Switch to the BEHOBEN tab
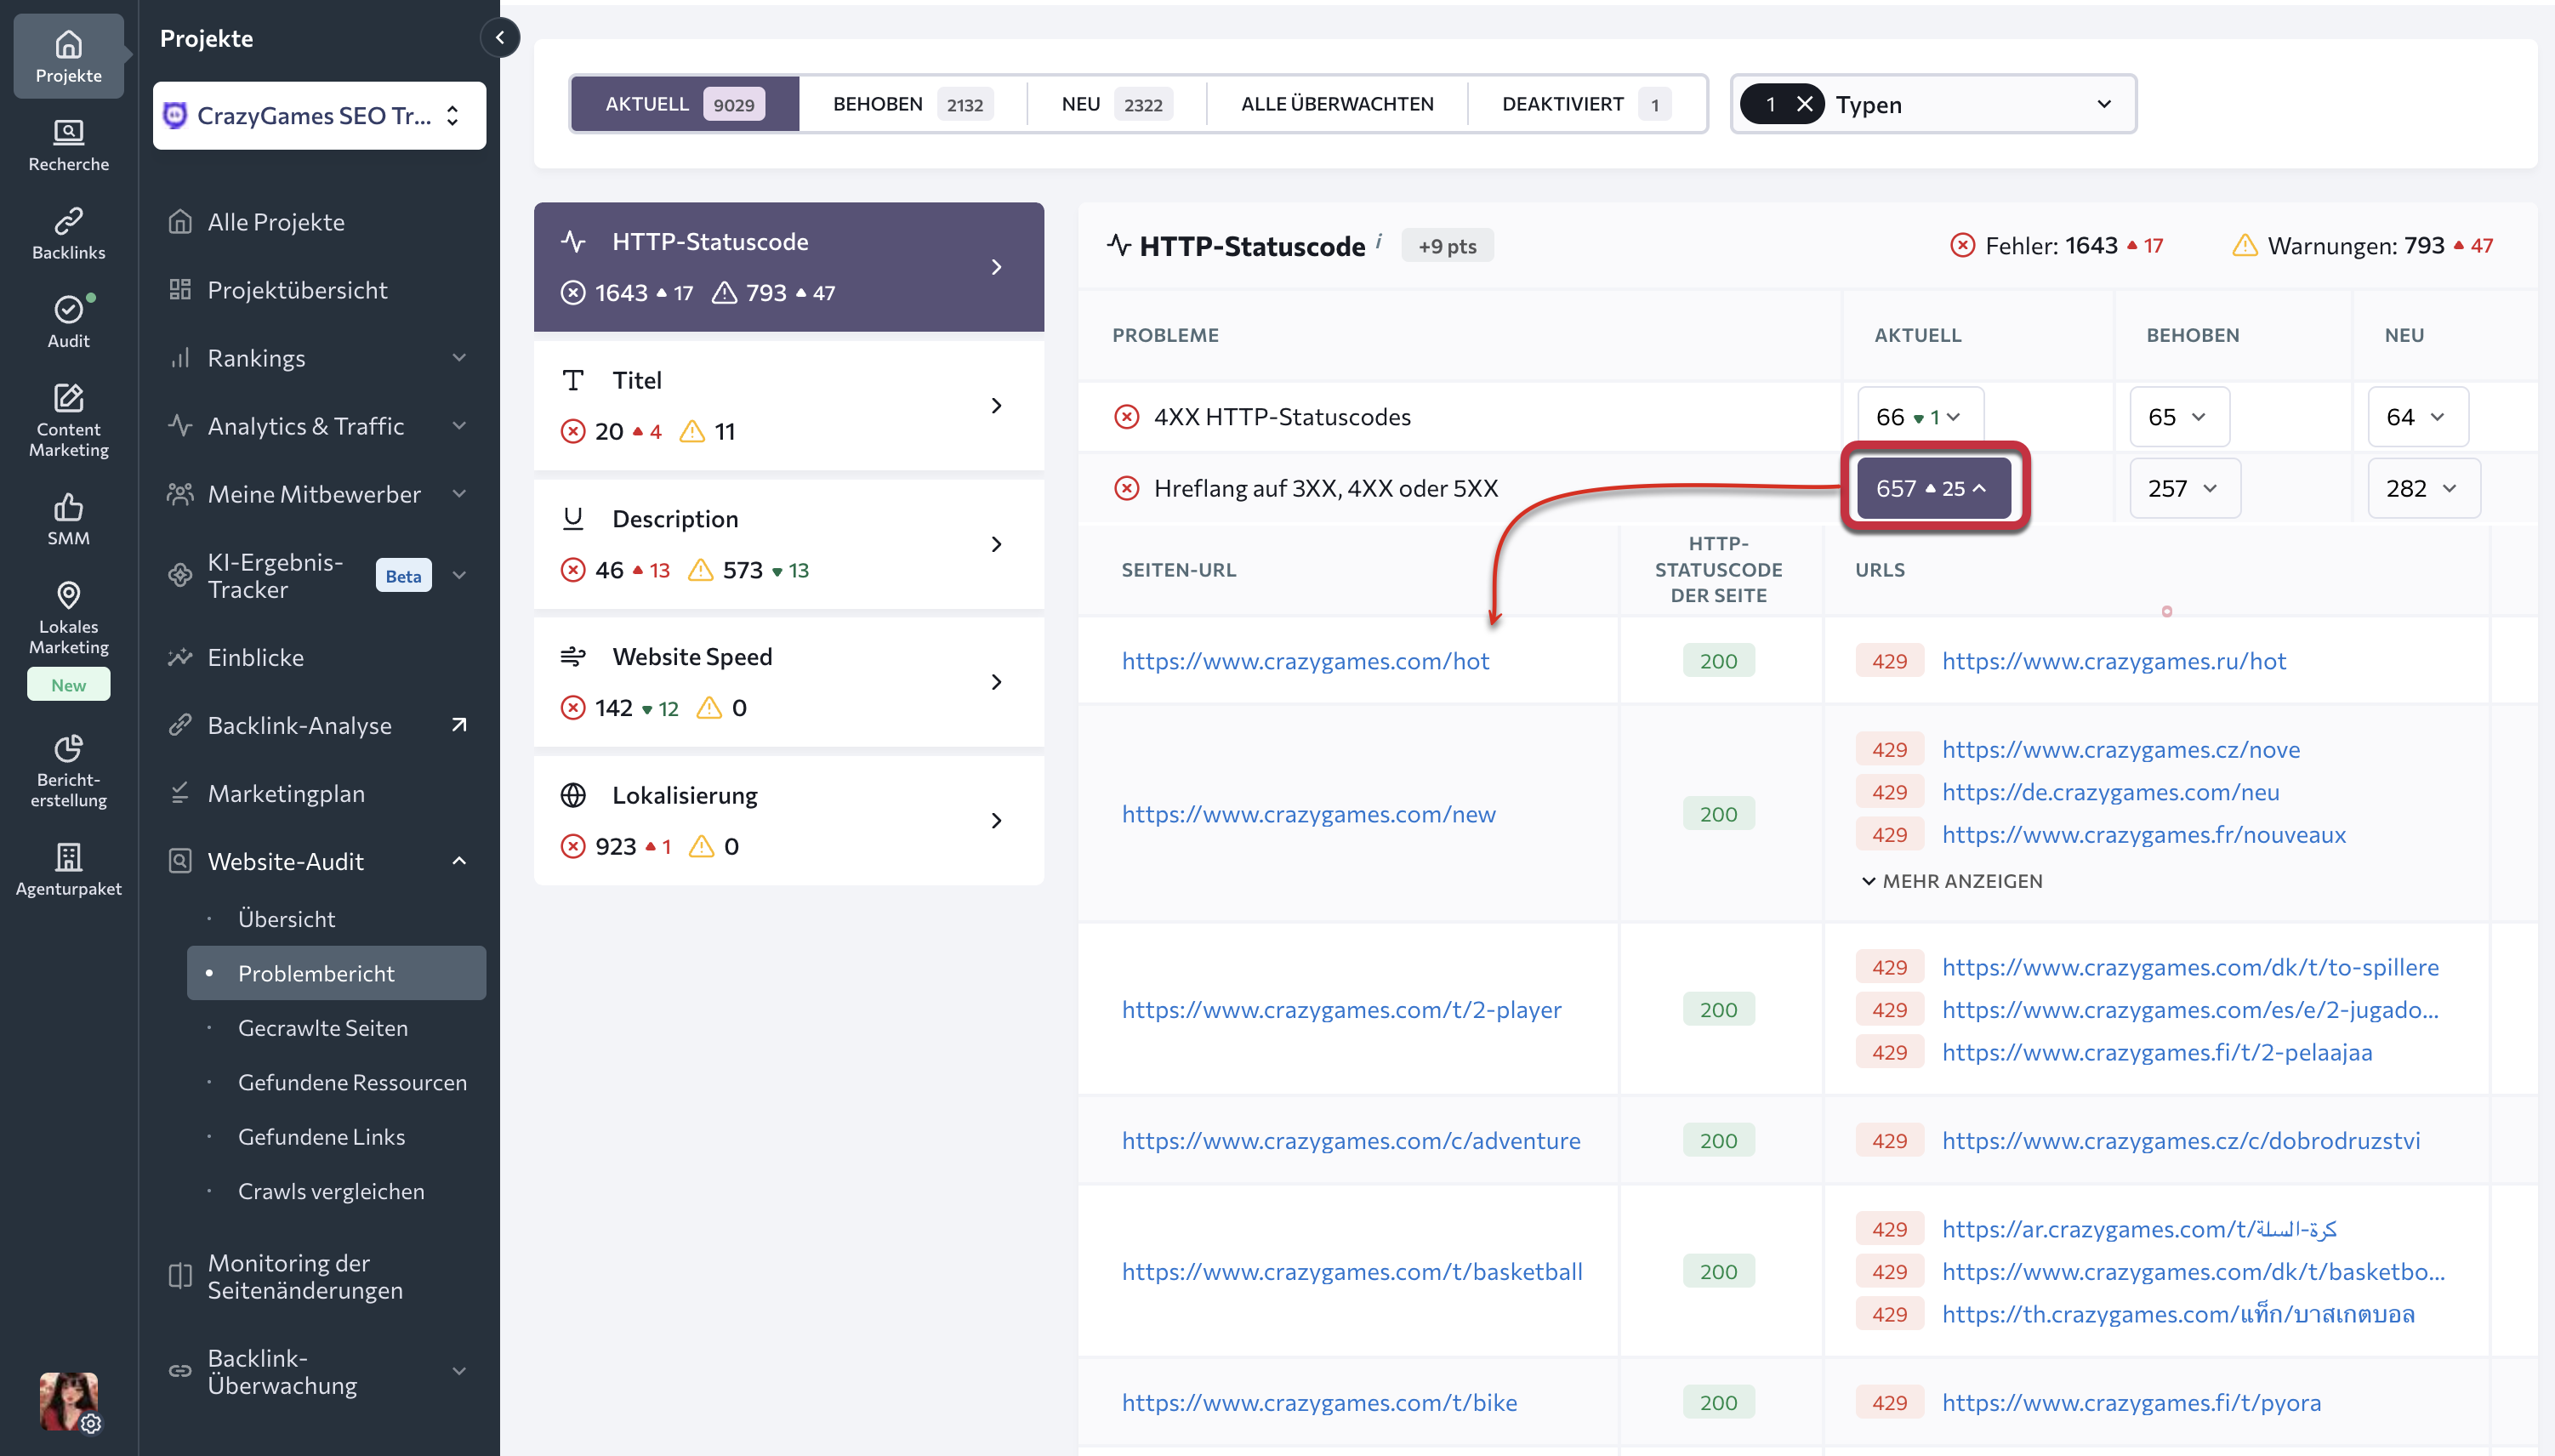2555x1456 pixels. [x=912, y=104]
